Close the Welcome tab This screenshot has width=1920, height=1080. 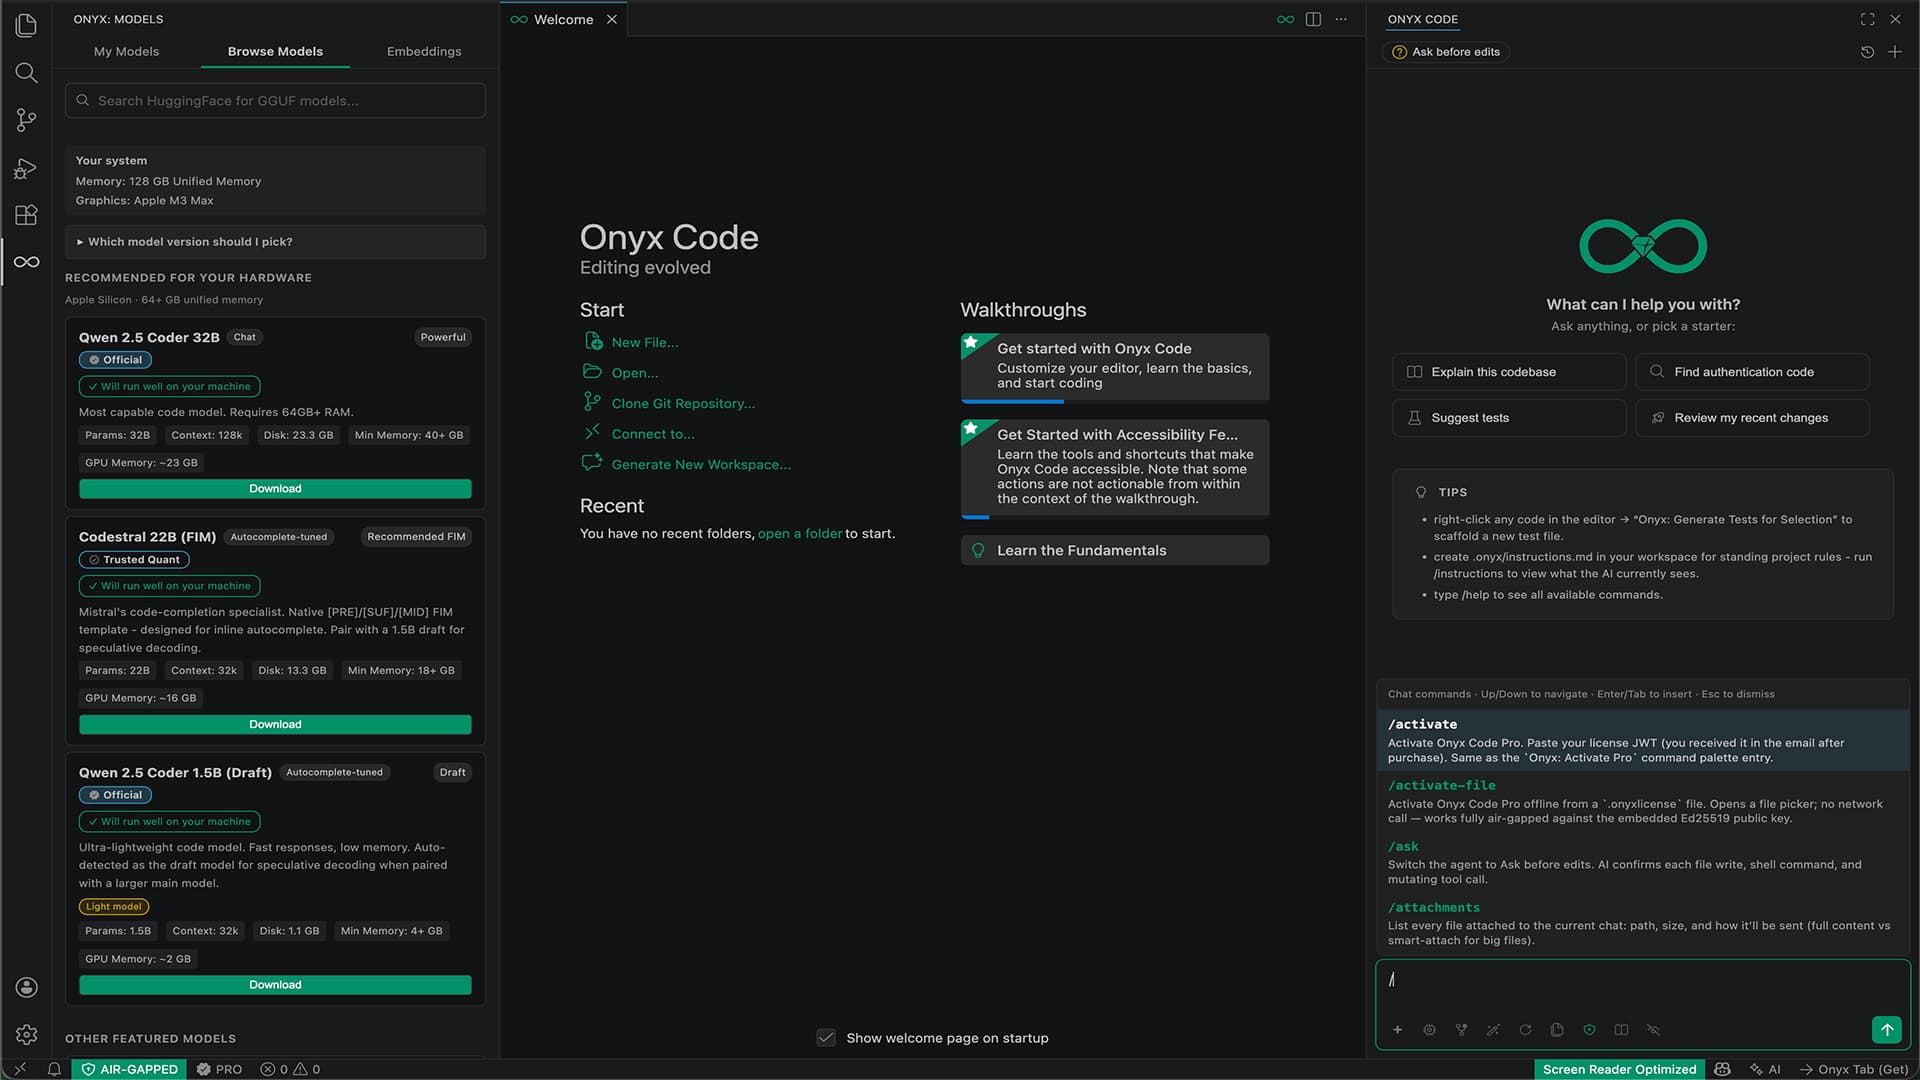(612, 19)
